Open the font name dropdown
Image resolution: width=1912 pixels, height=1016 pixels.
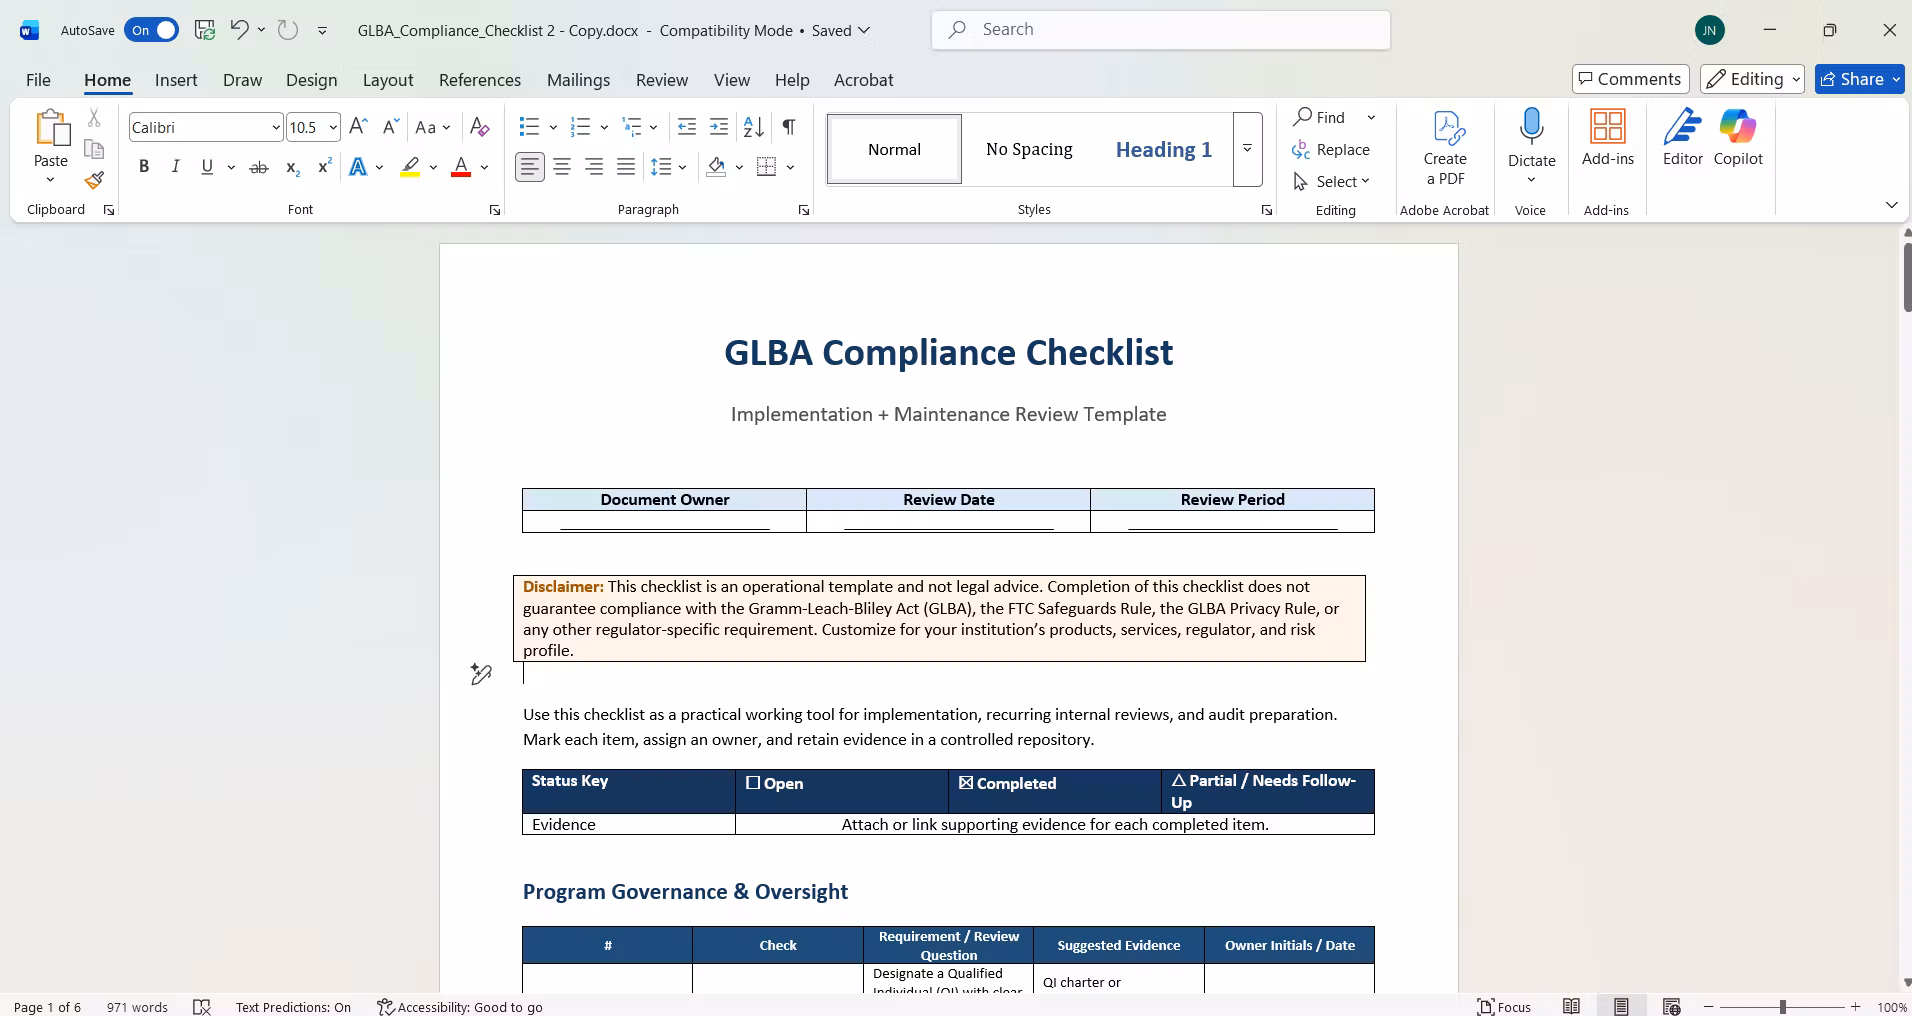click(276, 127)
